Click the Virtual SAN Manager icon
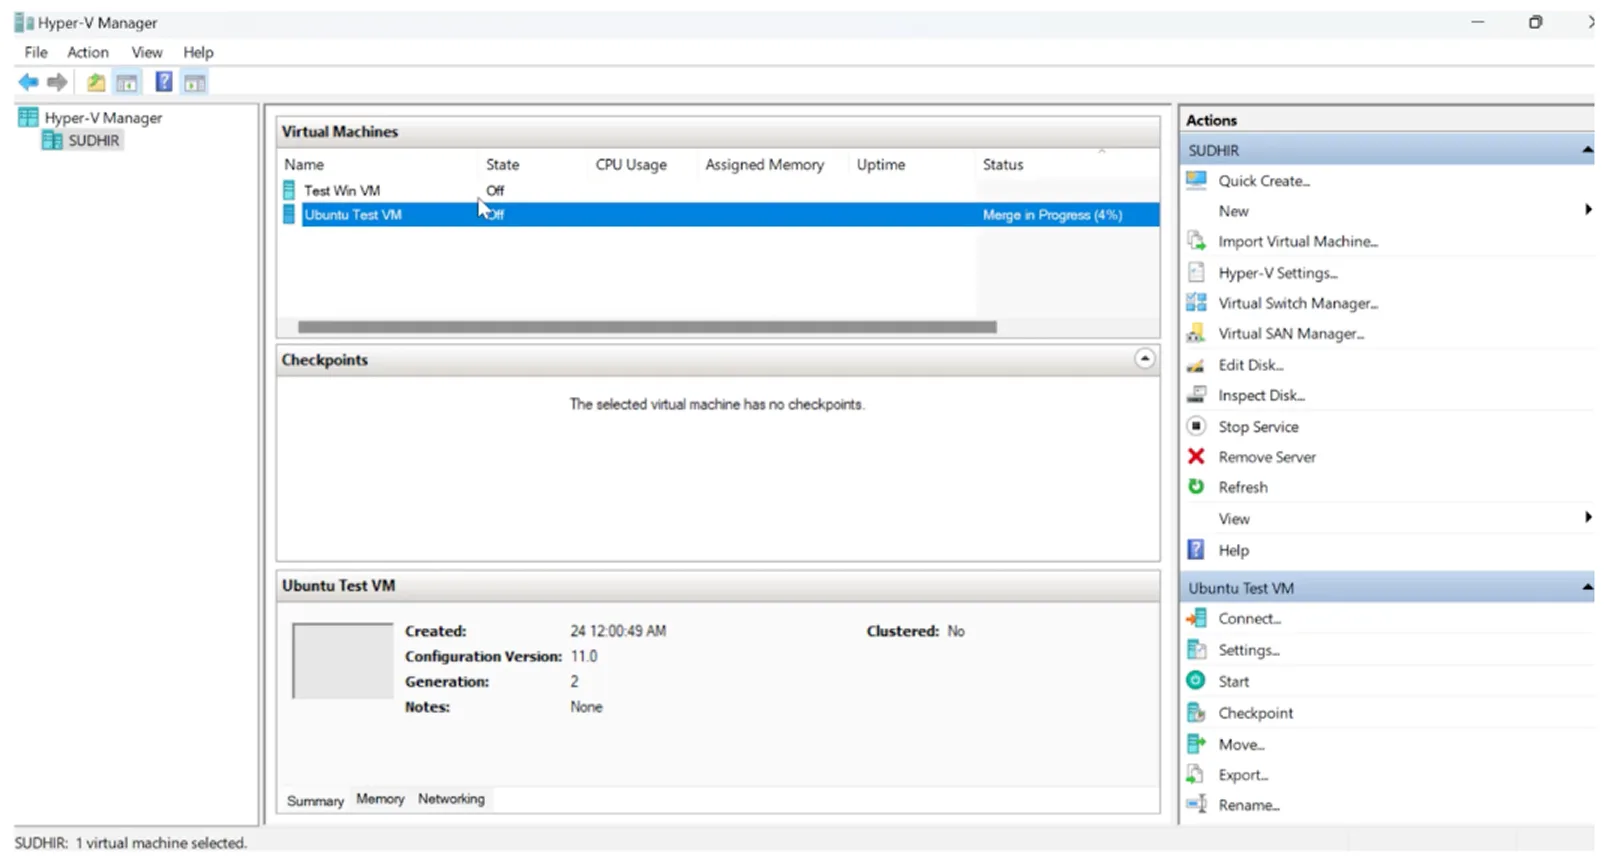1608x863 pixels. pos(1196,333)
